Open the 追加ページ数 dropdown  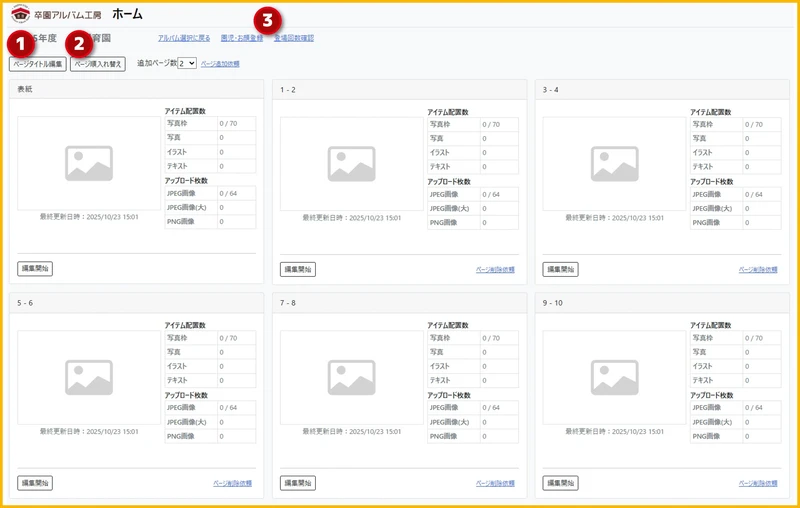[x=187, y=63]
